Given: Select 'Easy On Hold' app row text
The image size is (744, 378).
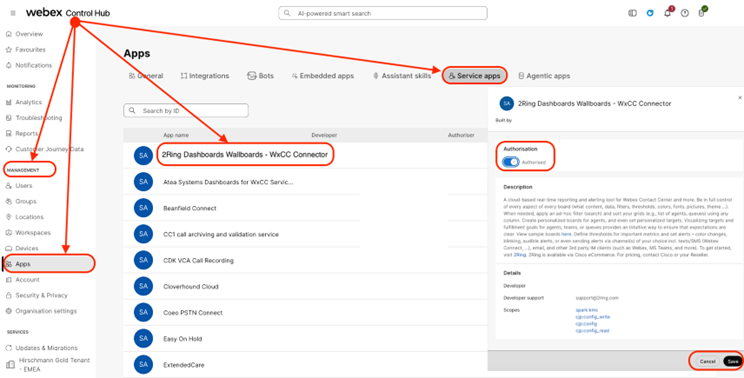Looking at the screenshot, I should tap(183, 339).
